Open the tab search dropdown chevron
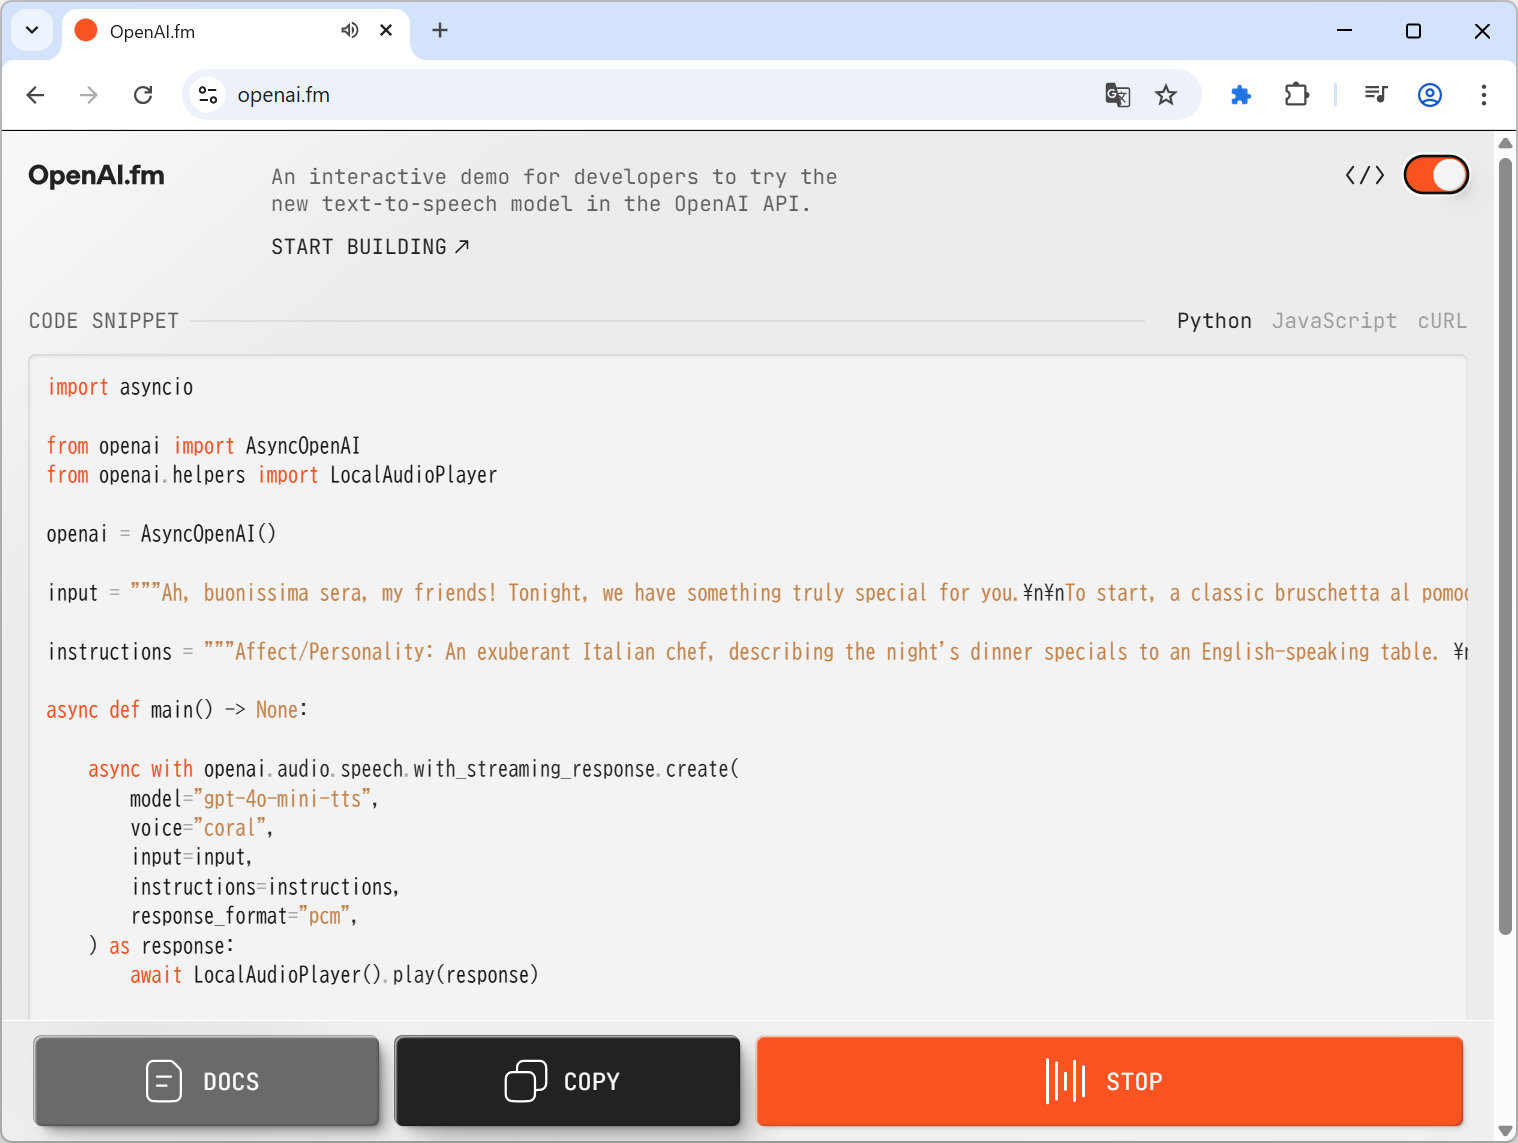 (32, 30)
